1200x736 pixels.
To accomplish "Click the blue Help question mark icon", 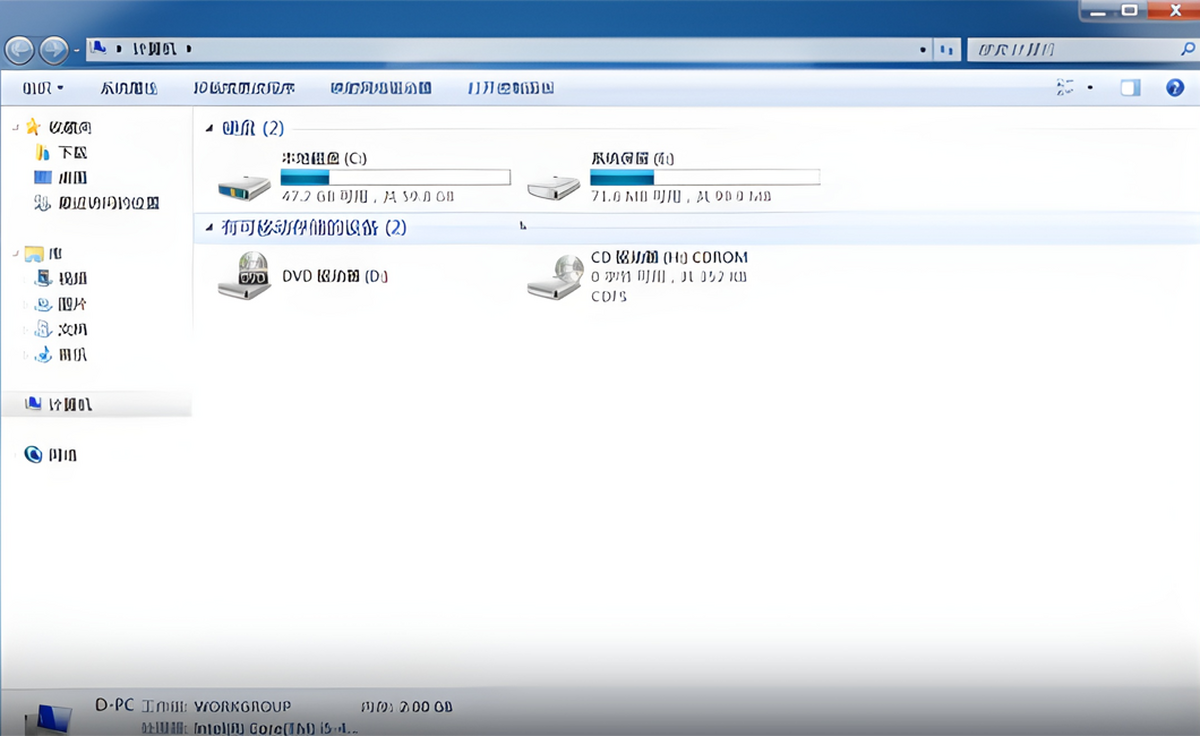I will click(x=1175, y=88).
